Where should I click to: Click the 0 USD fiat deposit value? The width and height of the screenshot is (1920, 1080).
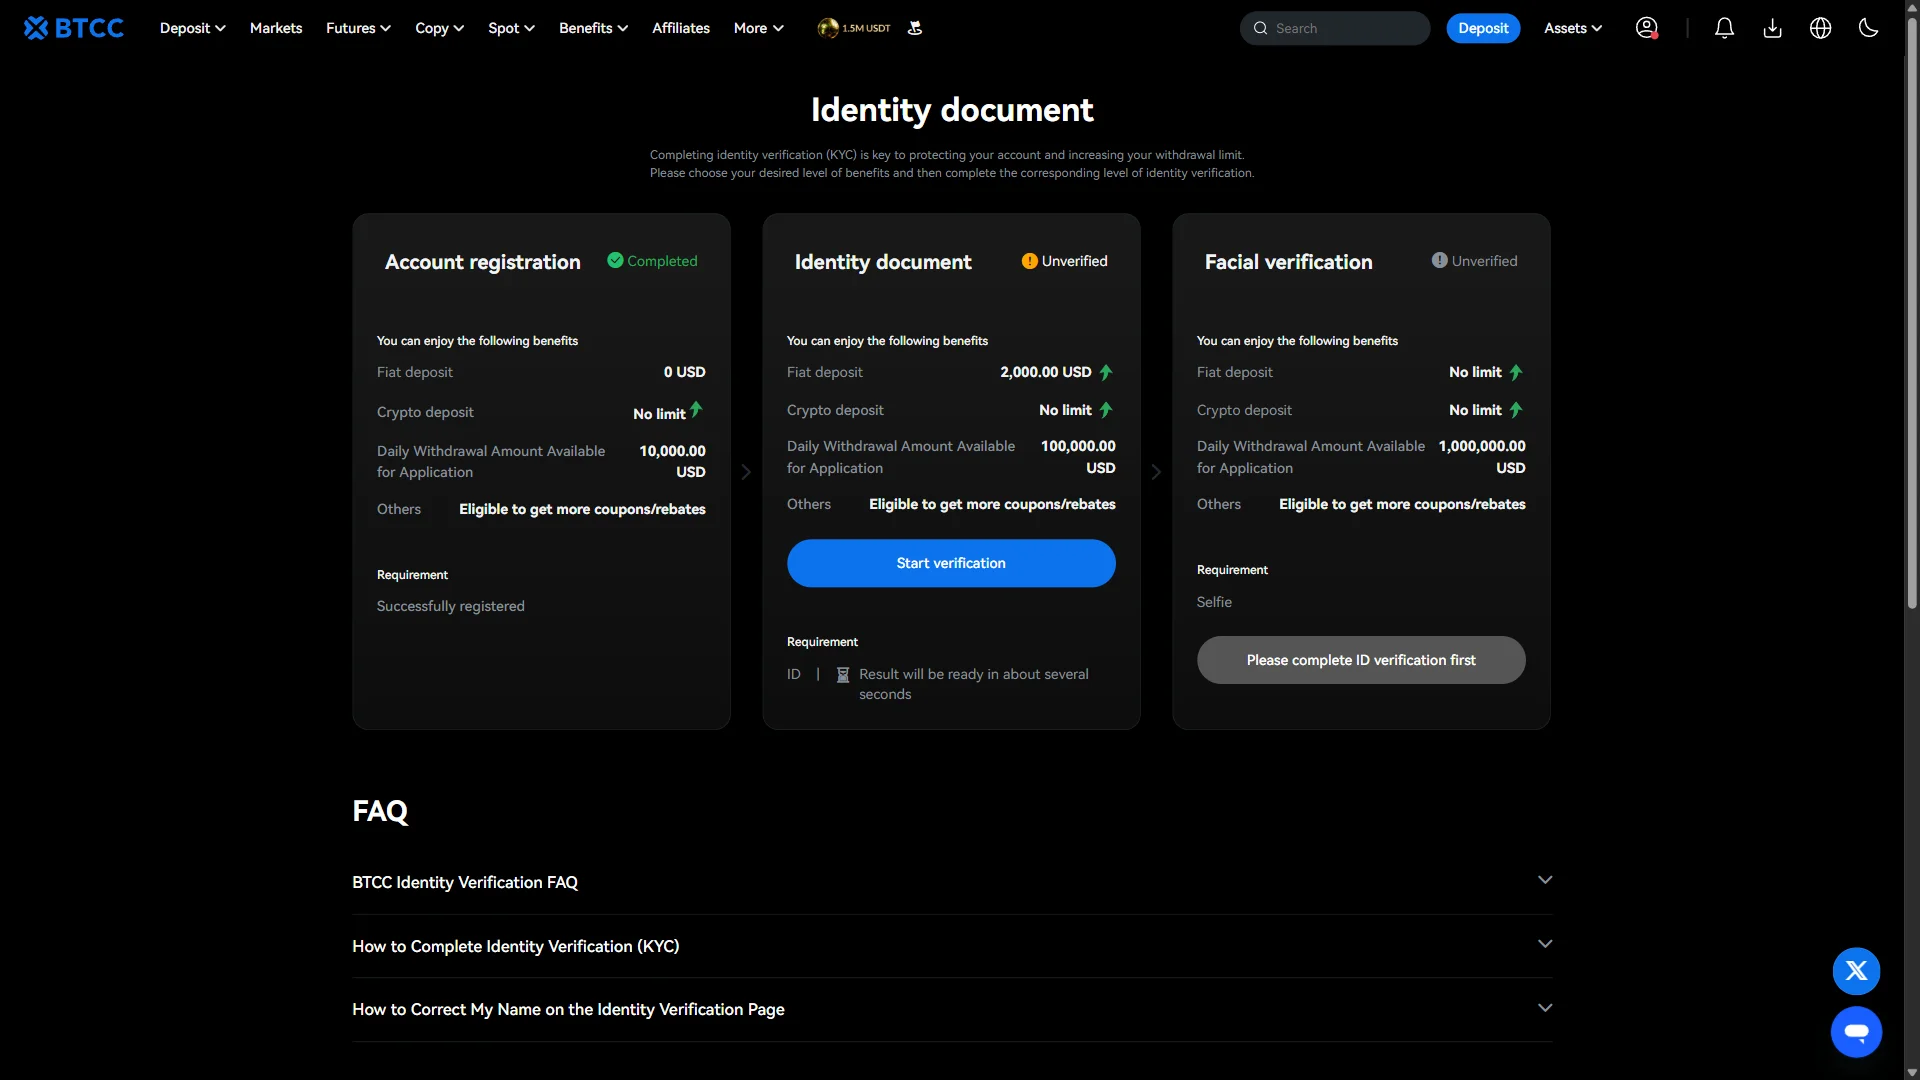pos(684,372)
